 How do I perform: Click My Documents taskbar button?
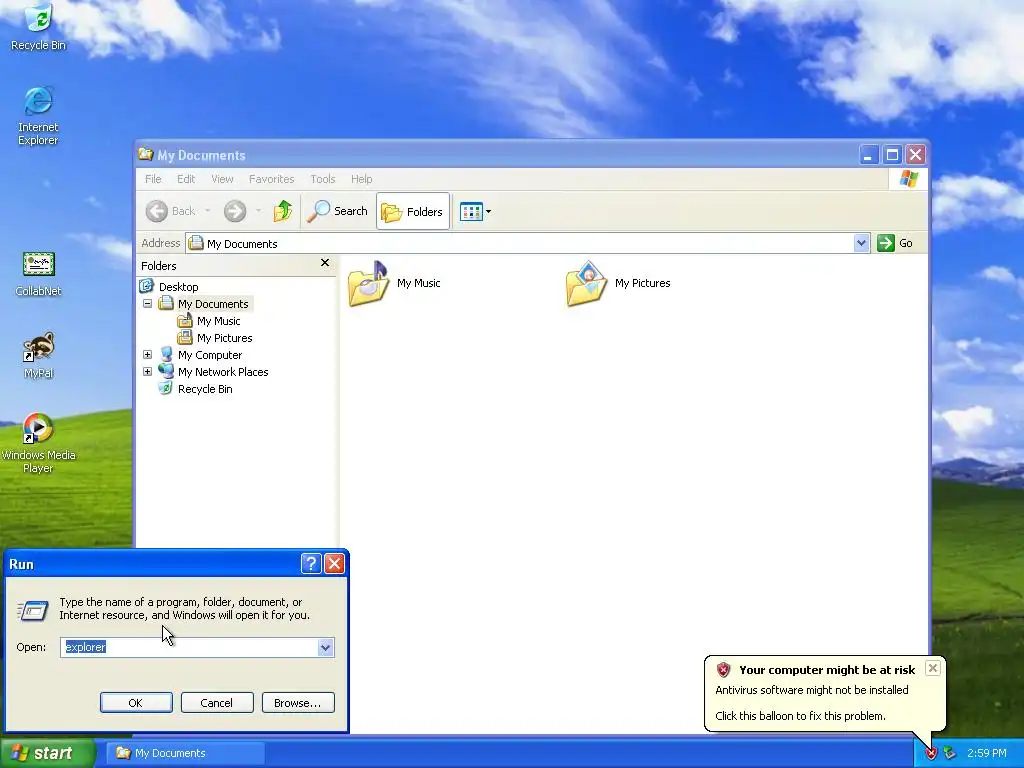coord(185,753)
